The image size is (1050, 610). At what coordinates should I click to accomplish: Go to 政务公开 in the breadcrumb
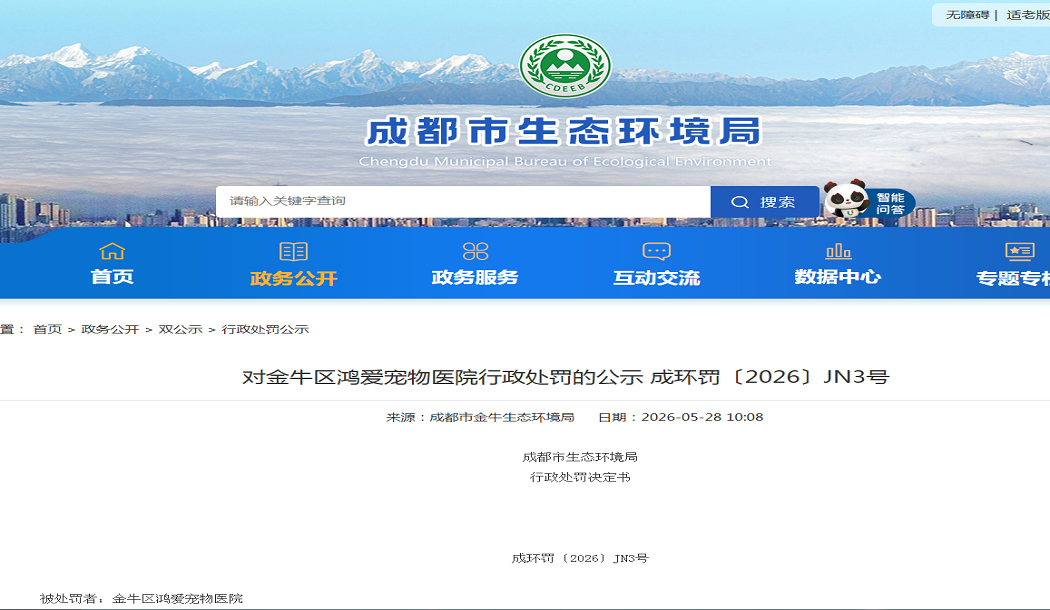(110, 329)
